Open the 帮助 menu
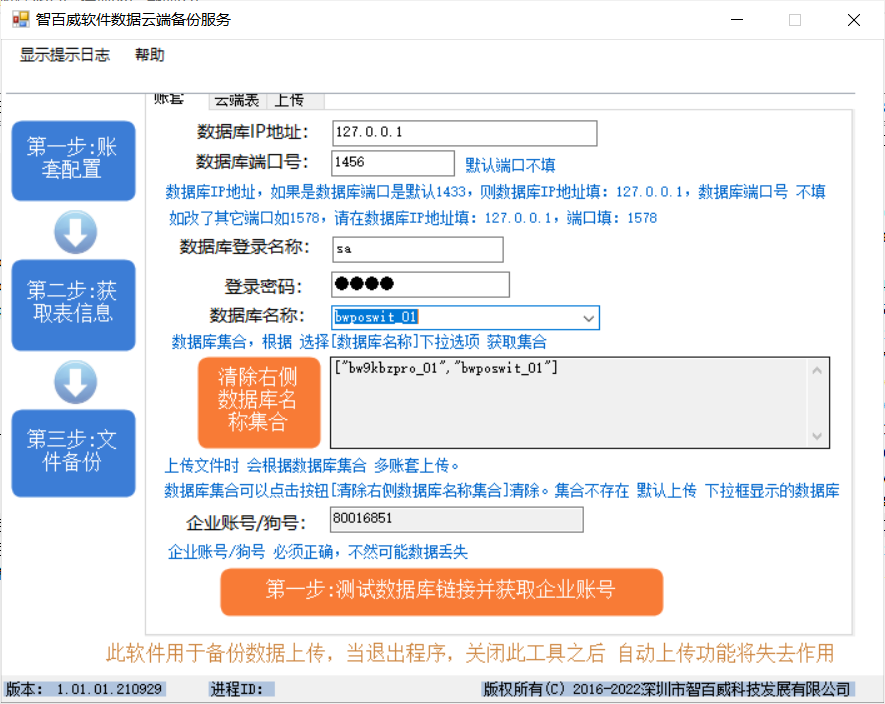Screen dimensions: 885x704 point(150,55)
